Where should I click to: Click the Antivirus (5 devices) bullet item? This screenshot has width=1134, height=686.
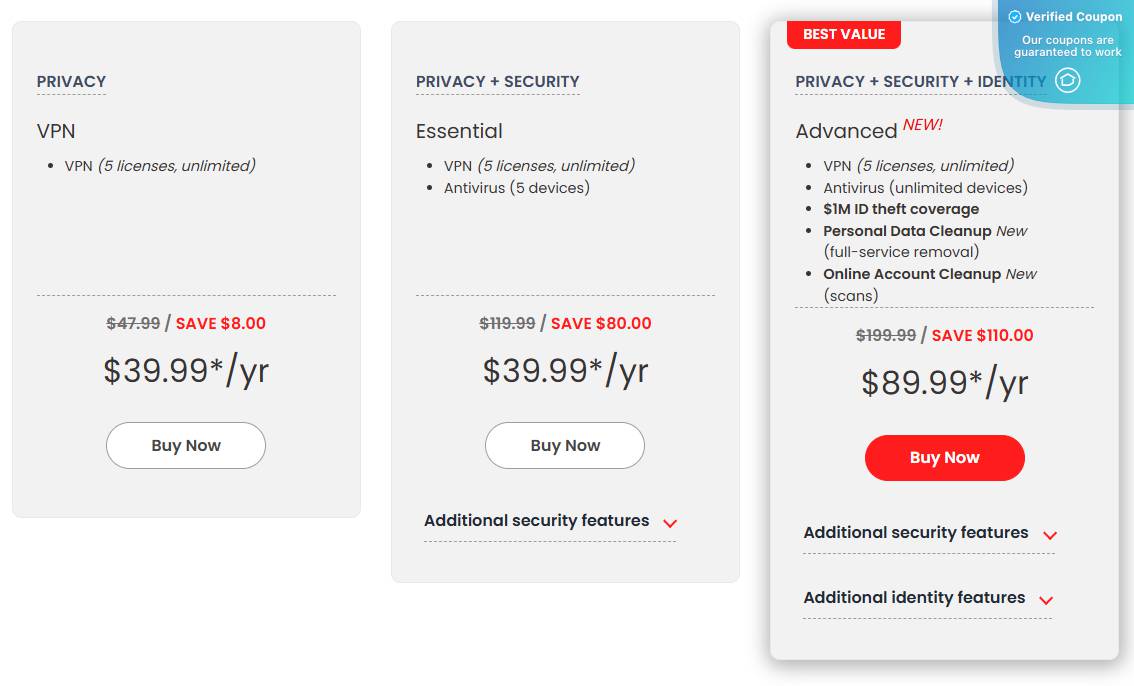pos(515,187)
